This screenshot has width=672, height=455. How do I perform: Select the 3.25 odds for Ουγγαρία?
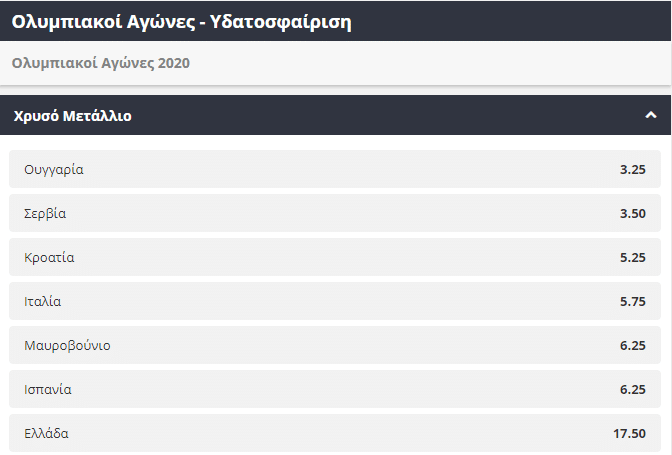[x=632, y=170]
